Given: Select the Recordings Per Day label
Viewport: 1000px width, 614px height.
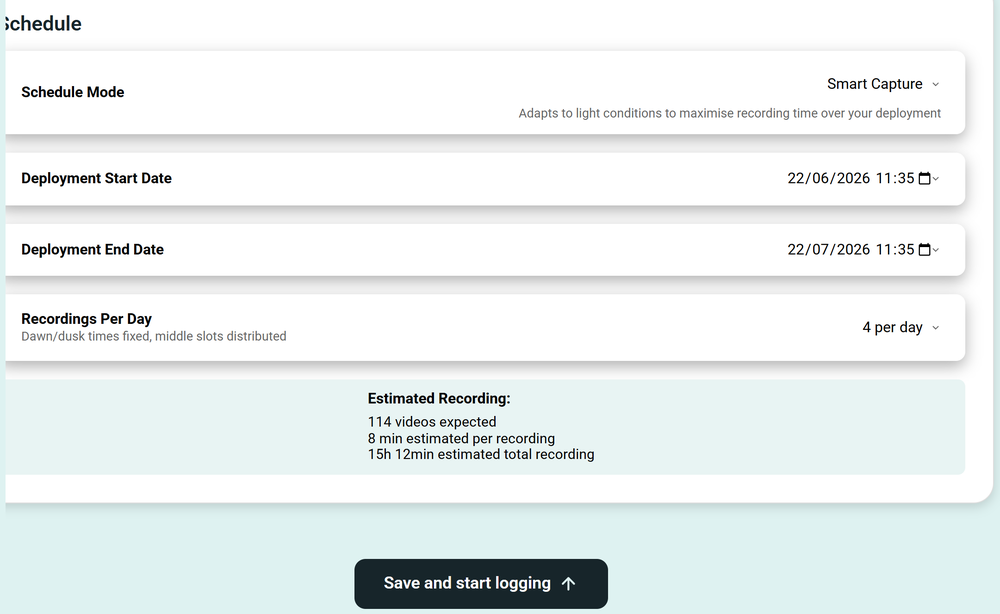Looking at the screenshot, I should pos(86,319).
